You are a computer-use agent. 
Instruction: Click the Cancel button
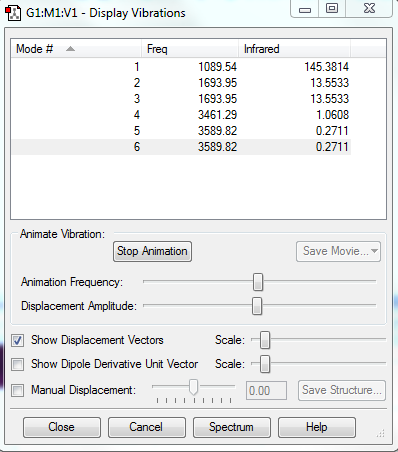point(147,427)
